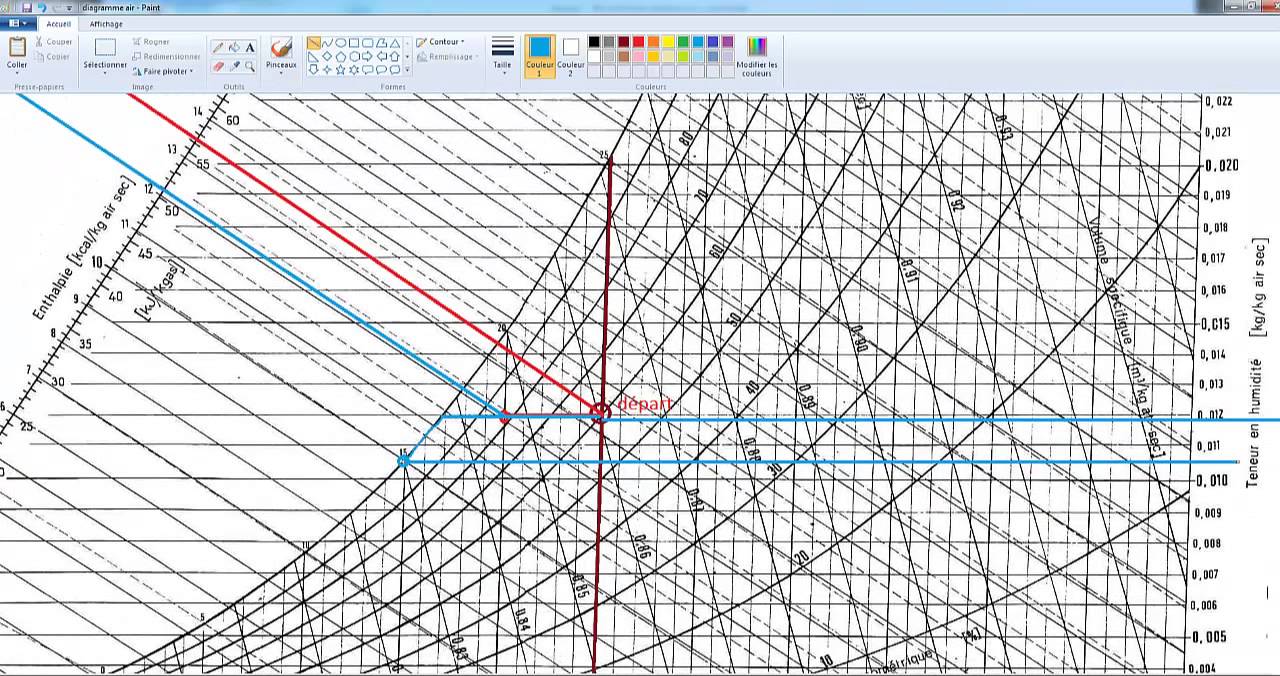1280x676 pixels.
Task: Open the Coller dropdown arrow
Action: 17,73
